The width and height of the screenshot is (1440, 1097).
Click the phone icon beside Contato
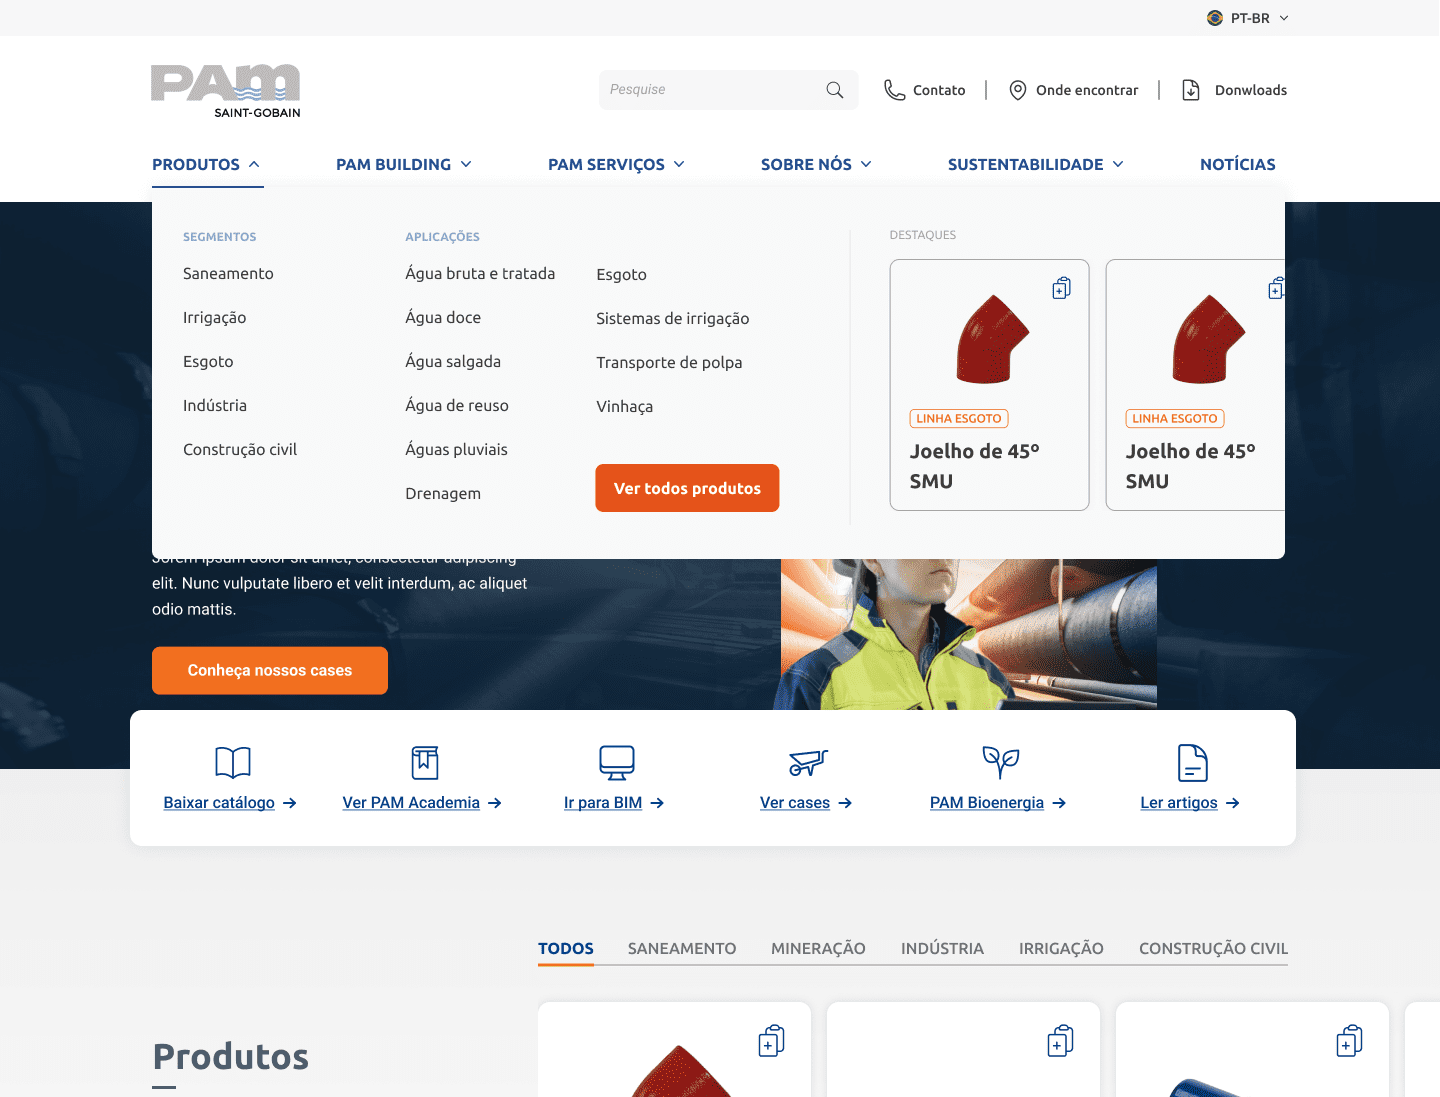[x=894, y=90]
